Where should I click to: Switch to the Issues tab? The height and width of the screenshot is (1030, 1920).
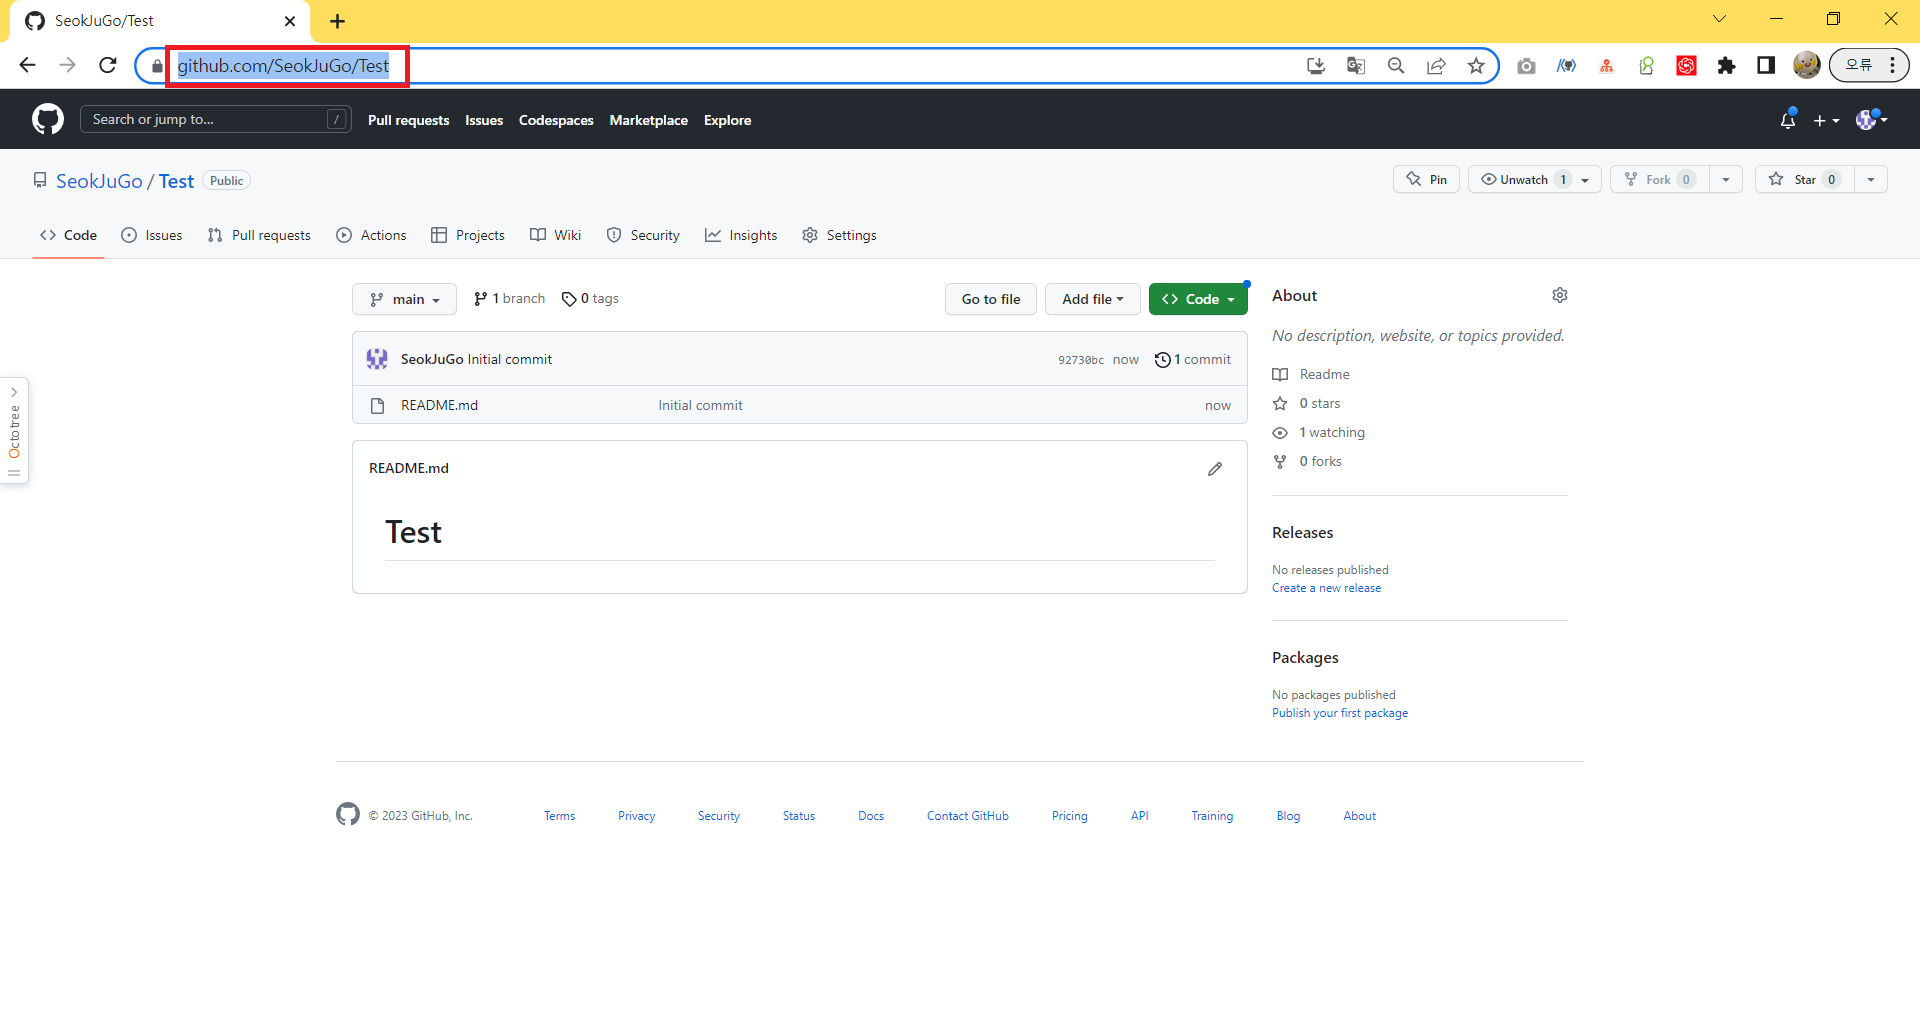pos(152,235)
